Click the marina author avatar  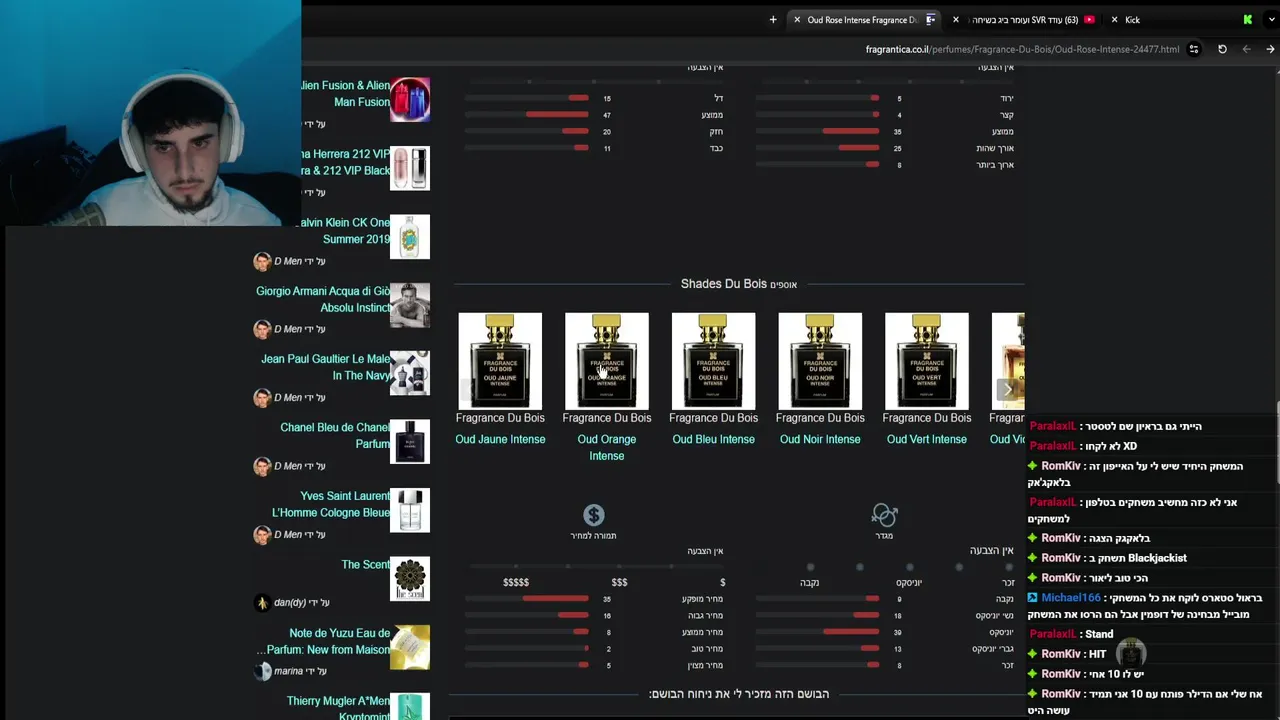[x=262, y=671]
